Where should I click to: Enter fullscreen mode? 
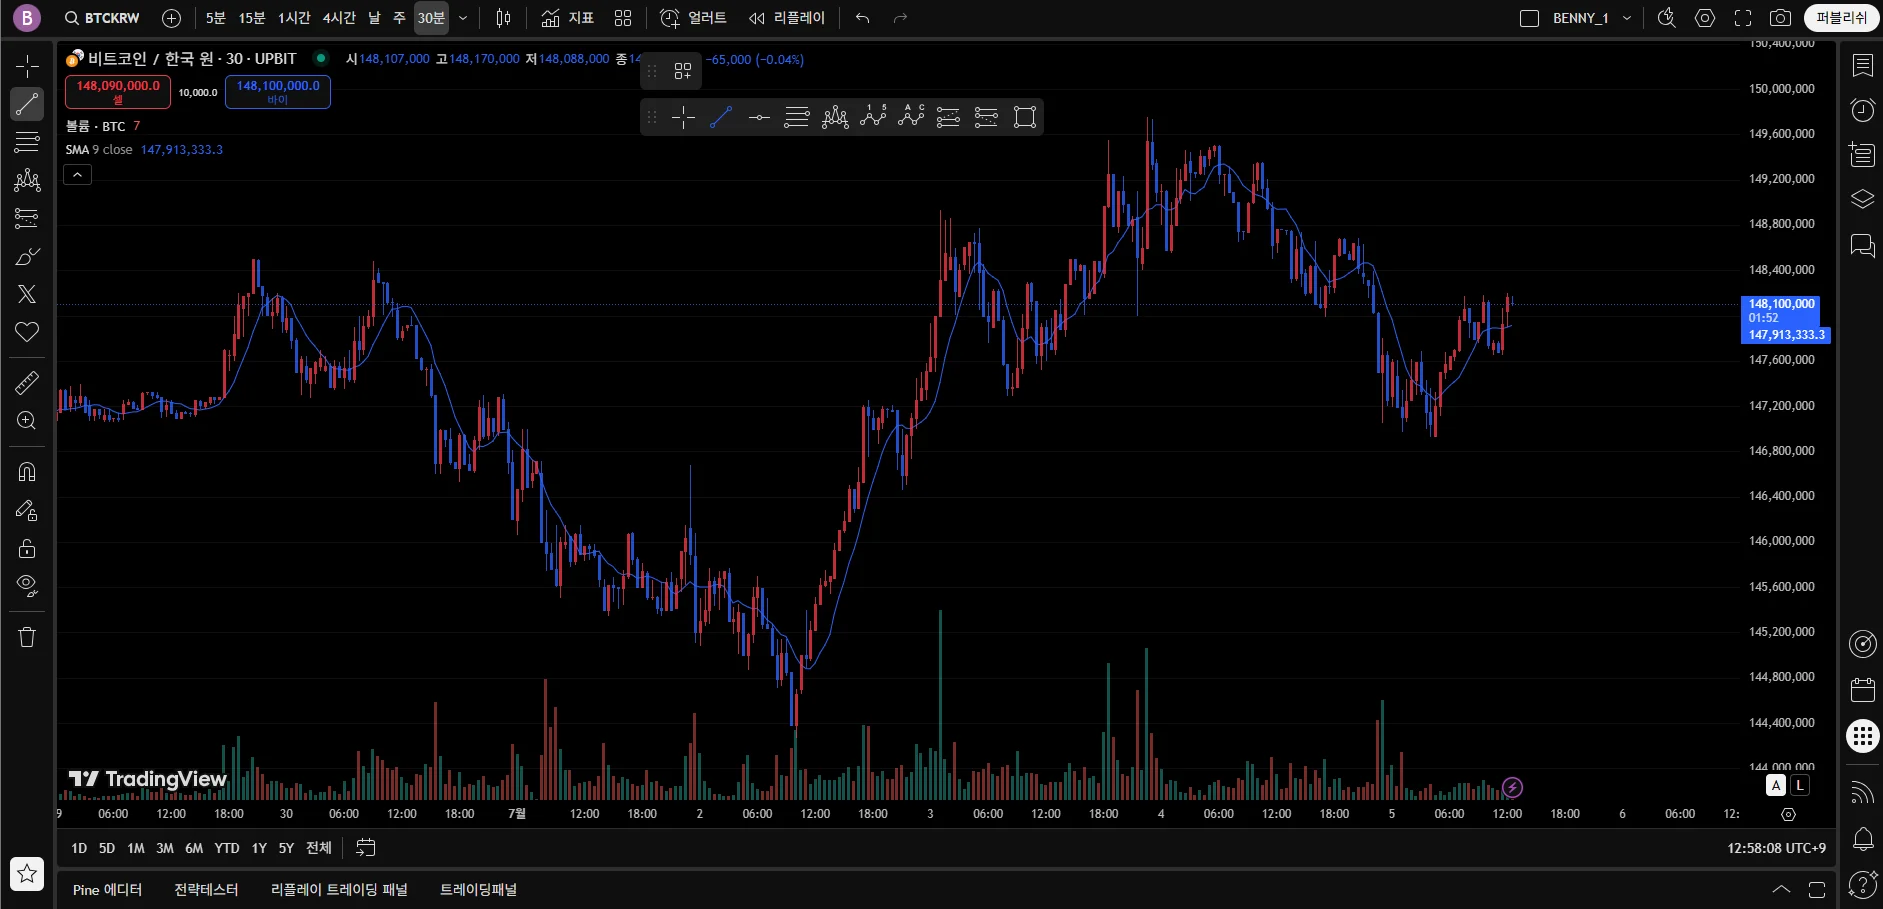[x=1743, y=18]
